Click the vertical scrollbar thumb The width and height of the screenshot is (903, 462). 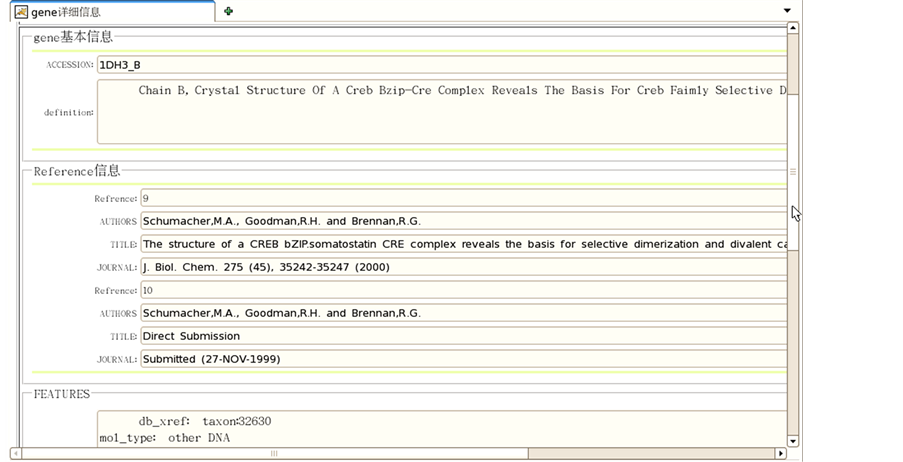click(793, 170)
